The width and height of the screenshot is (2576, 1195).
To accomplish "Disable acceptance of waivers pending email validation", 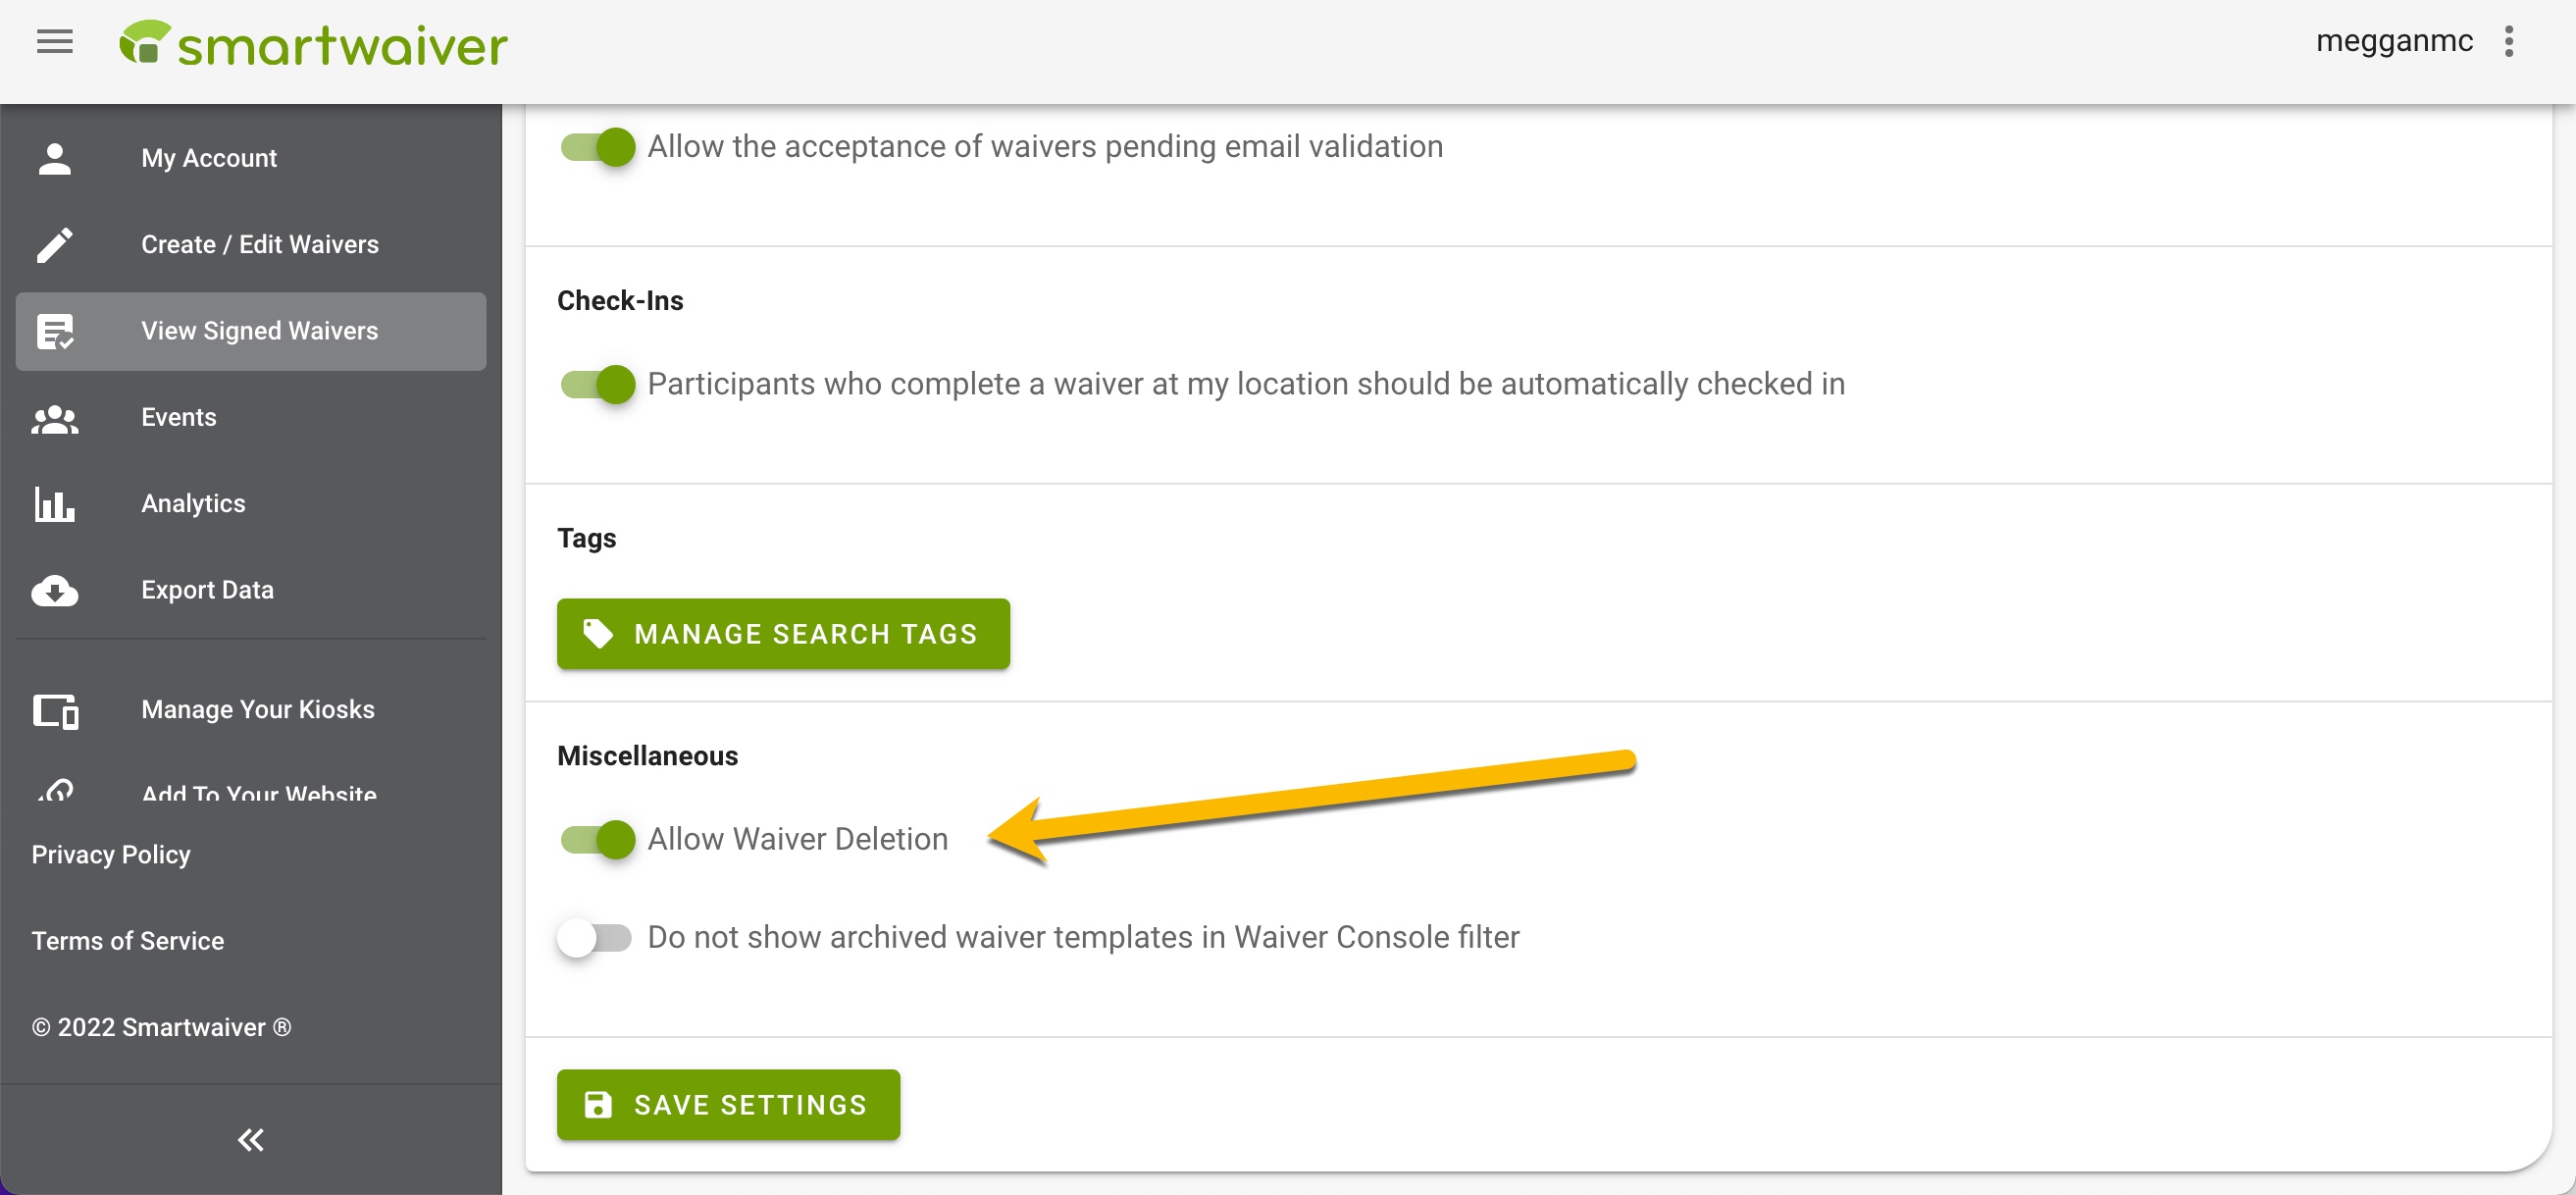I will coord(597,147).
